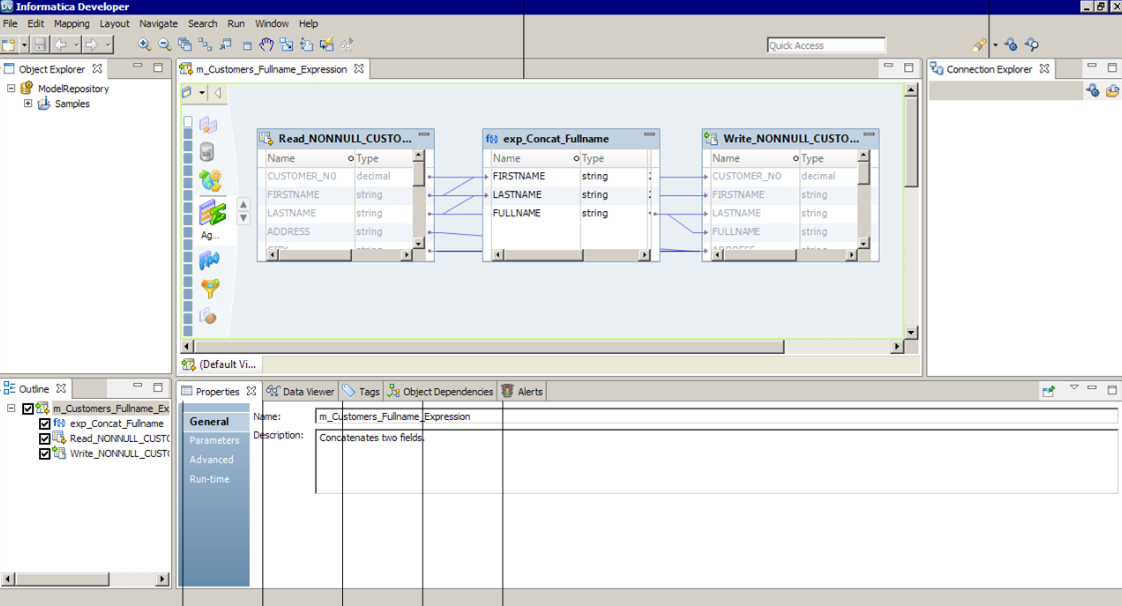
Task: Click the New object toolbar icon
Action: 9,44
